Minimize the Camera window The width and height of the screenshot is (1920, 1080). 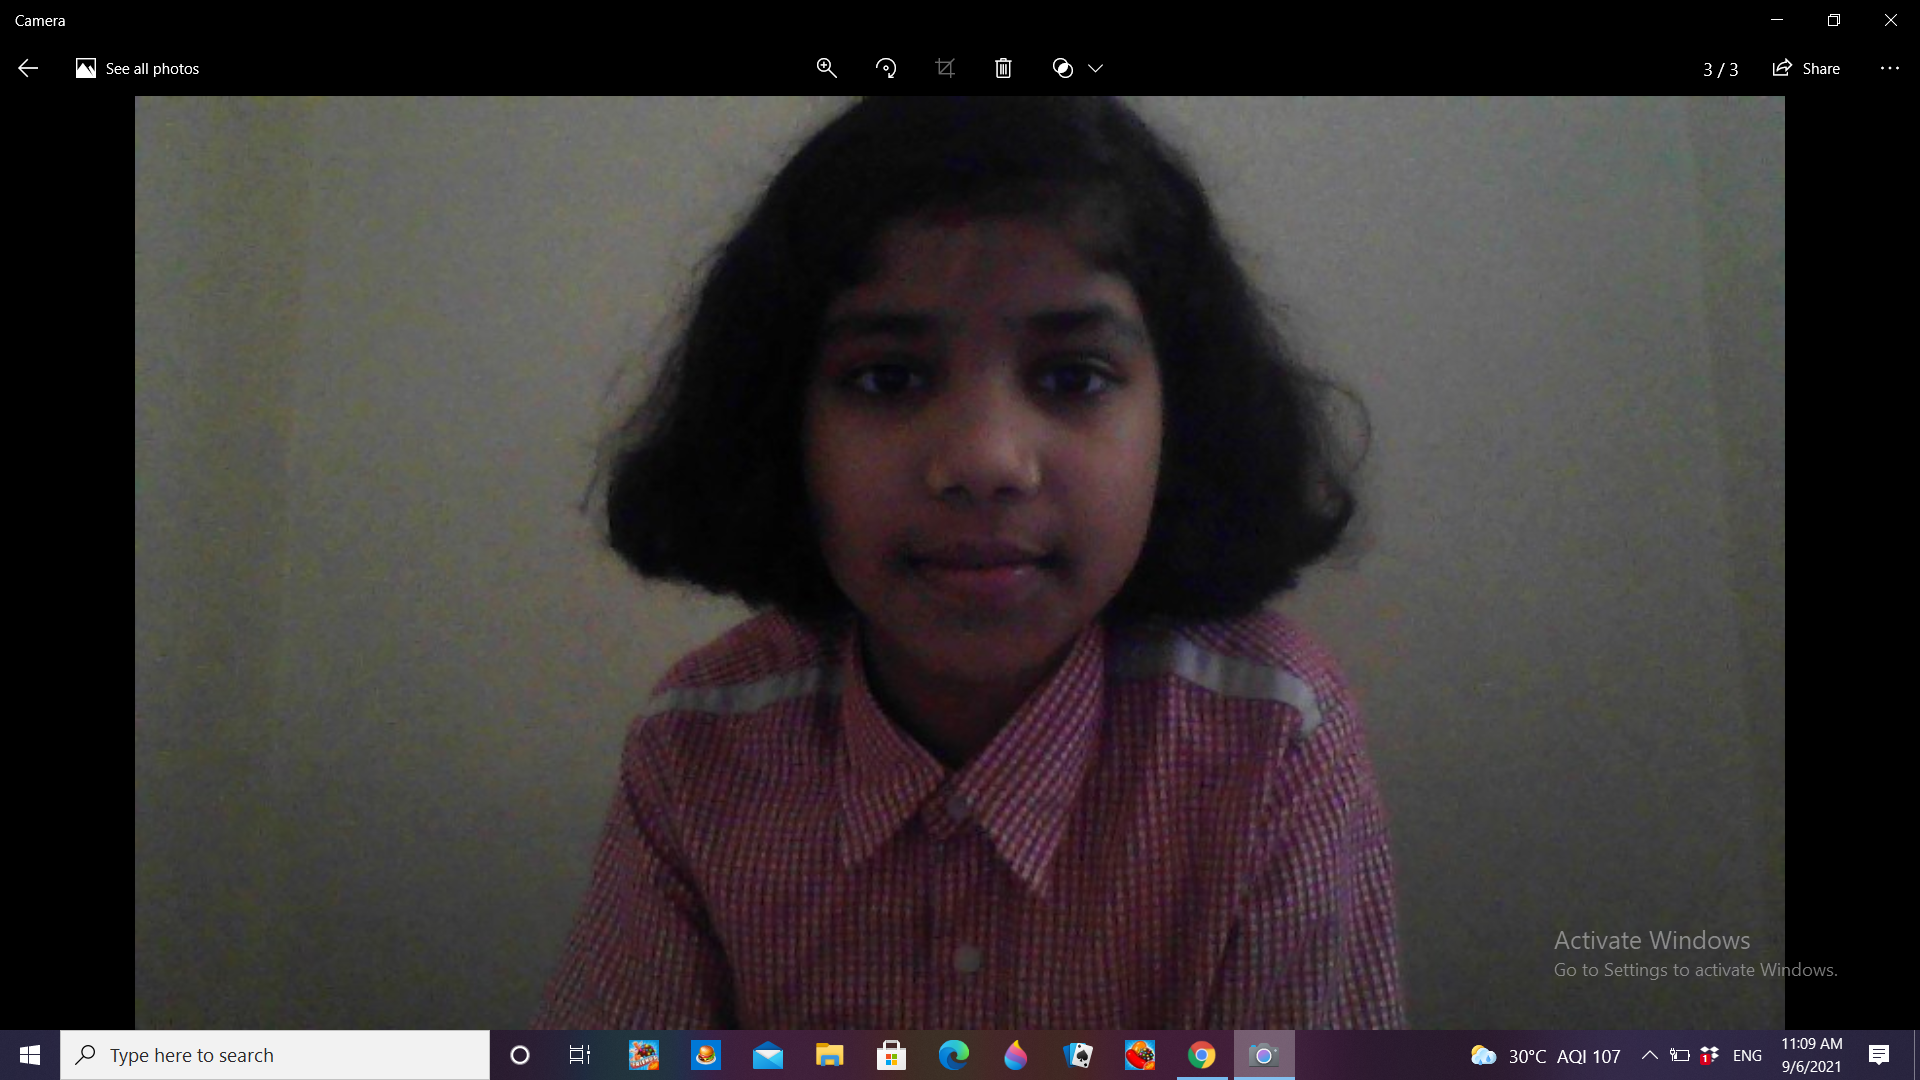point(1777,20)
